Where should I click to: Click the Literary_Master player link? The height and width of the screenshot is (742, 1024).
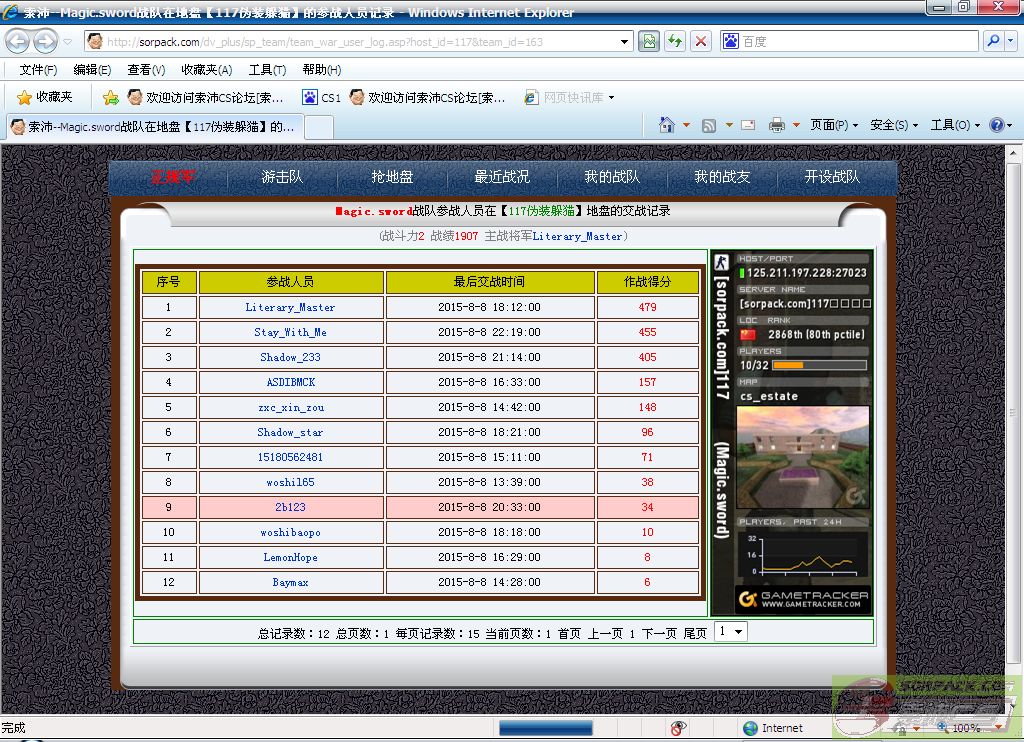pos(290,308)
